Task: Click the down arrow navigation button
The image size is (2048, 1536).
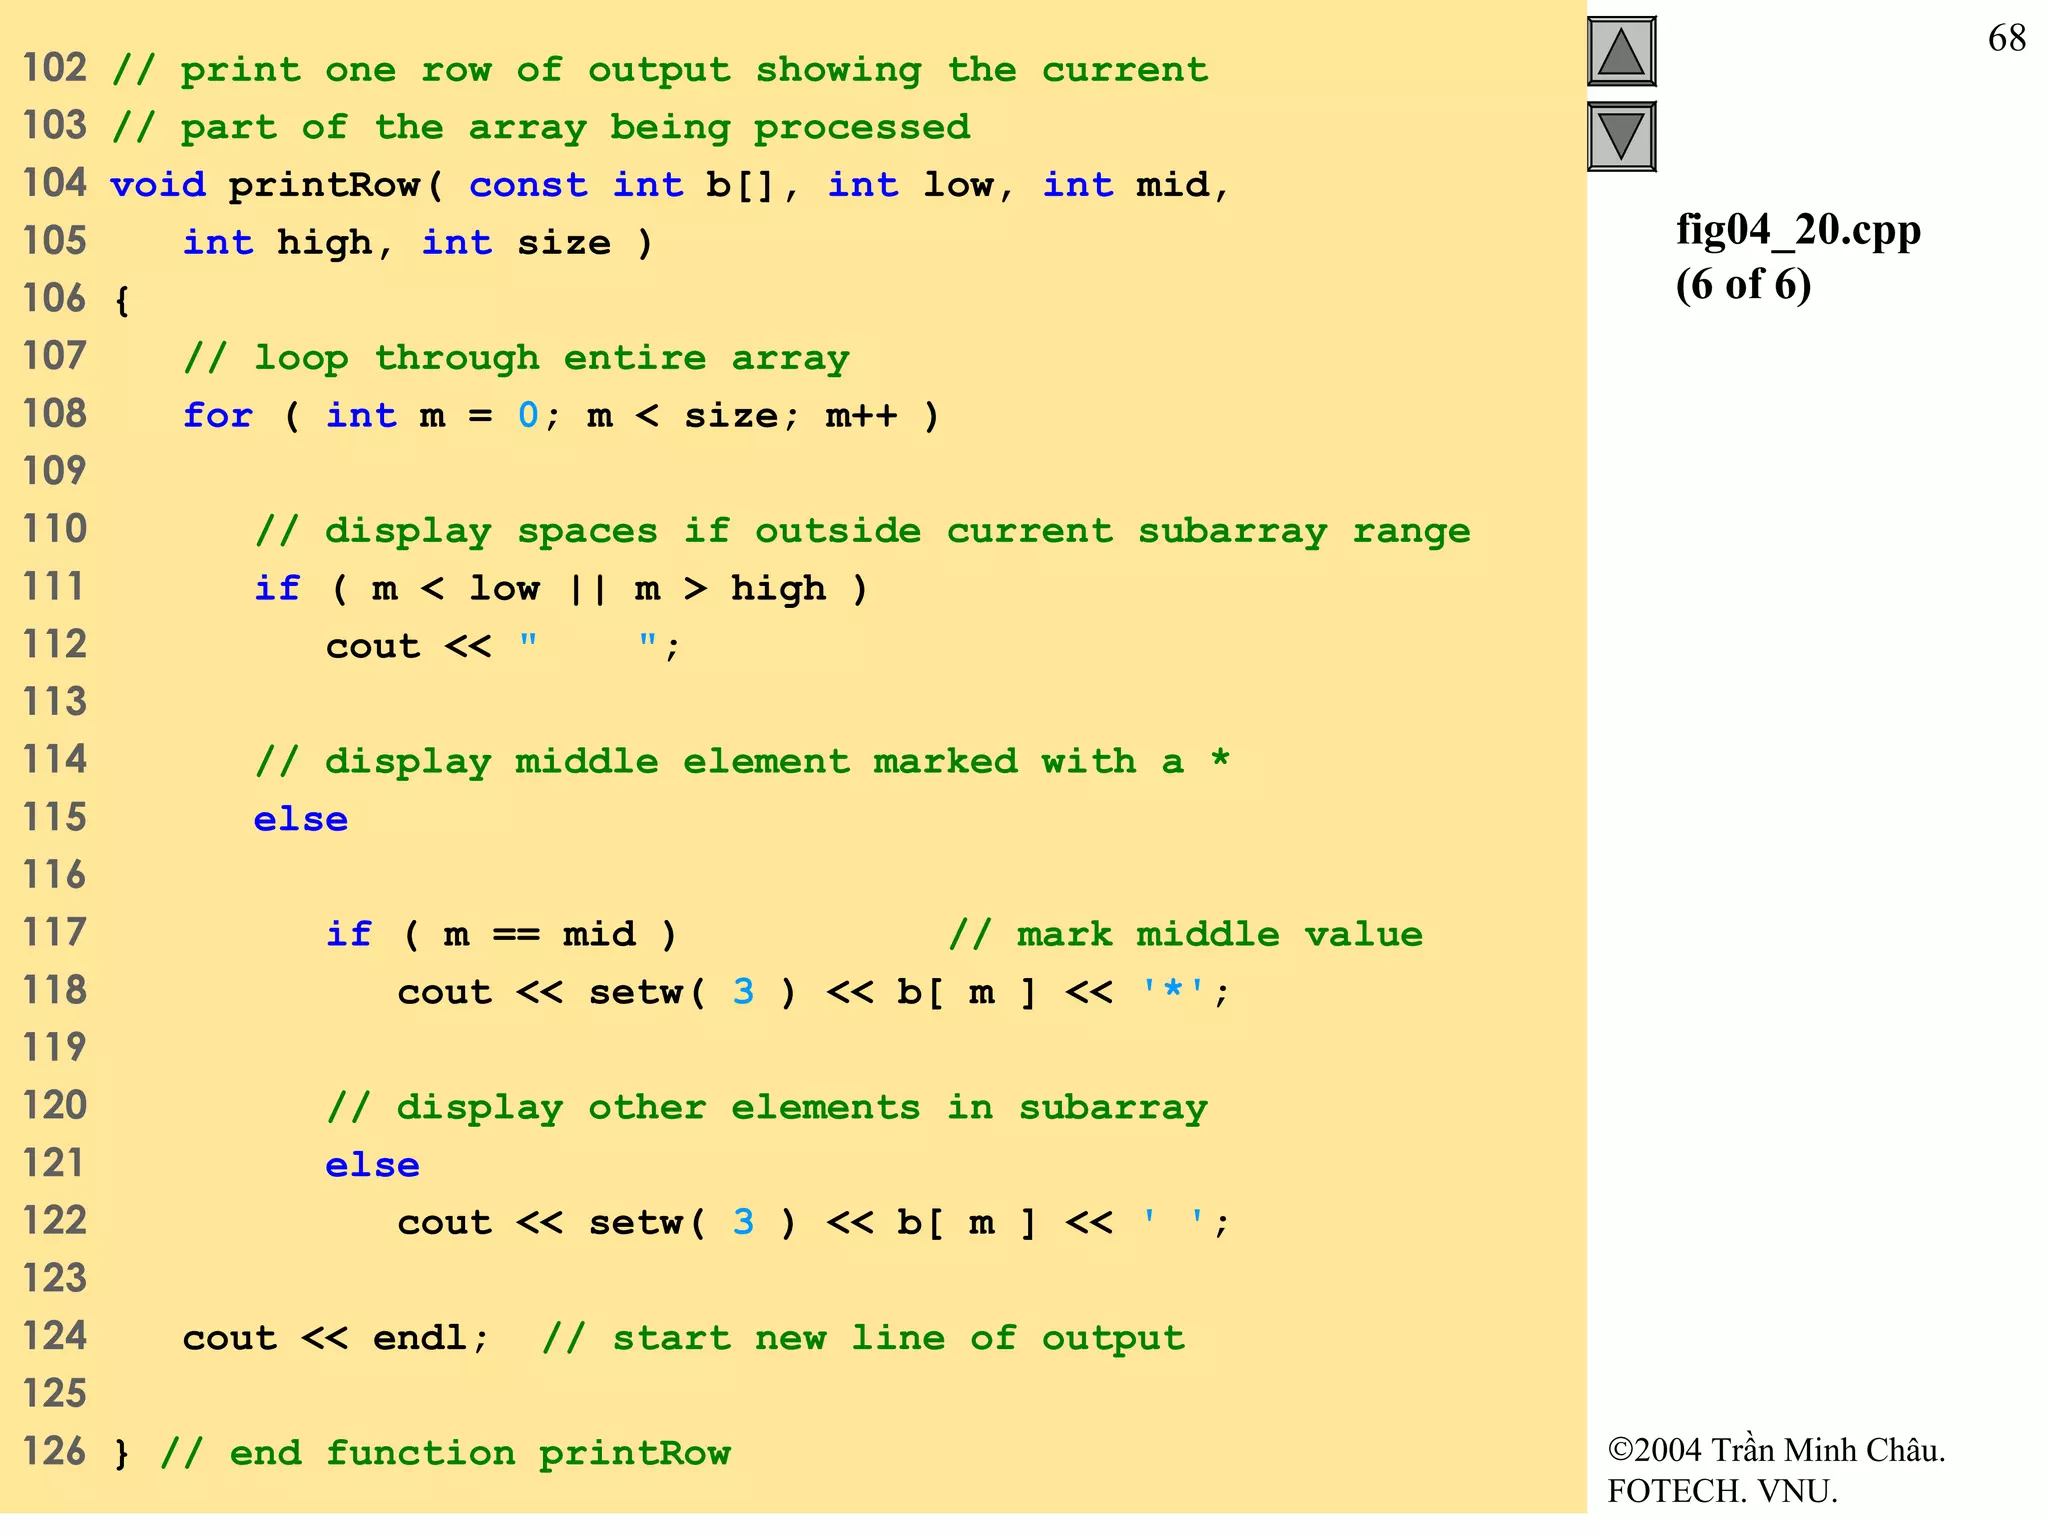Action: (1621, 136)
